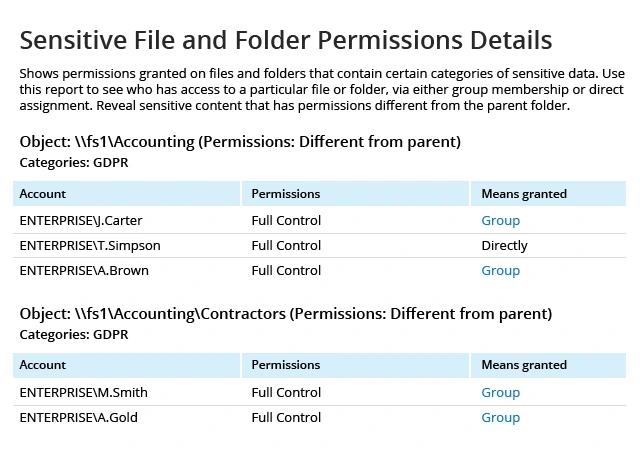
Task: Click Full Control permission for T.Simpson
Action: 286,245
